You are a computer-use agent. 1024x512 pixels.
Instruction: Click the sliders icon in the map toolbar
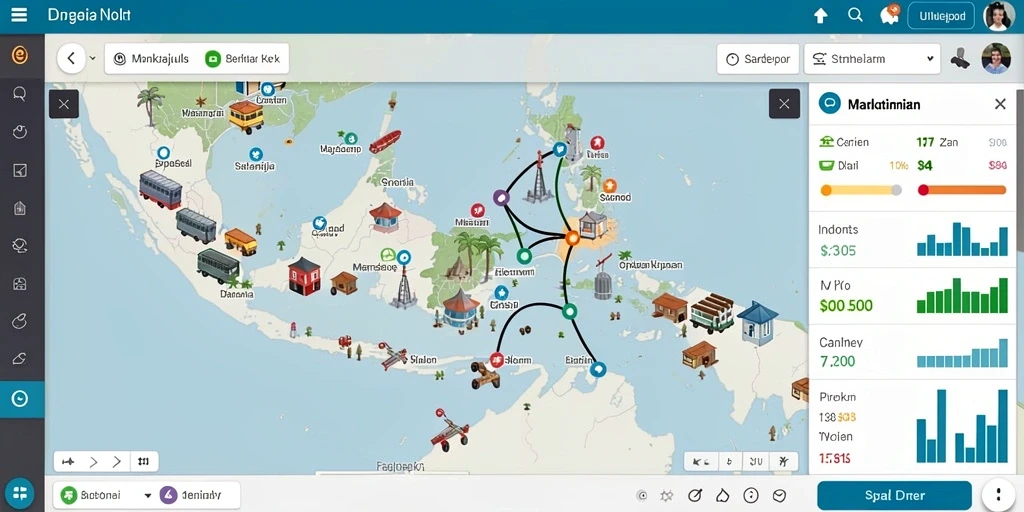click(144, 462)
